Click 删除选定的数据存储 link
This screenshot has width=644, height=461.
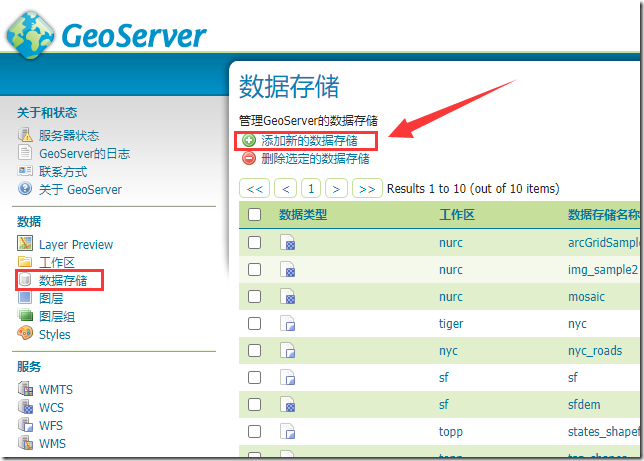click(315, 158)
